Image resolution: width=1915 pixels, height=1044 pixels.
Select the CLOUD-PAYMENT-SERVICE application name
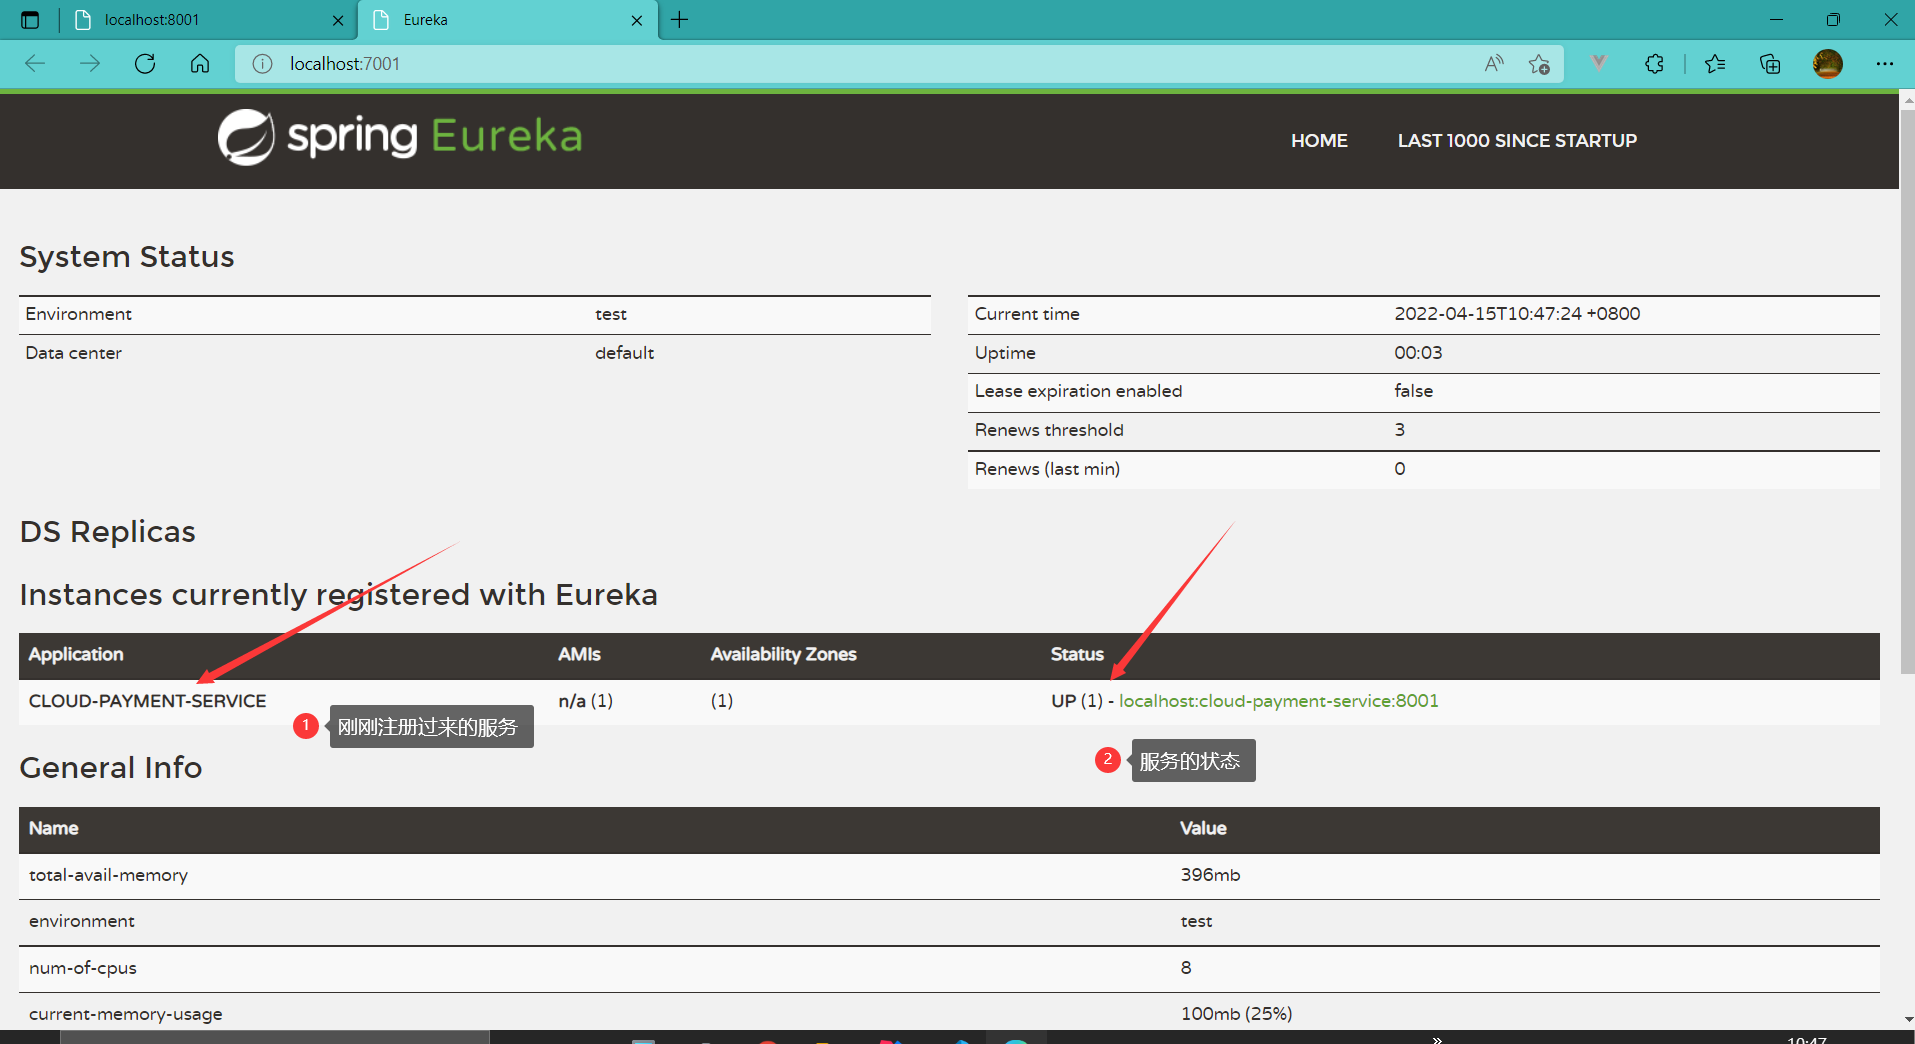pyautogui.click(x=148, y=701)
